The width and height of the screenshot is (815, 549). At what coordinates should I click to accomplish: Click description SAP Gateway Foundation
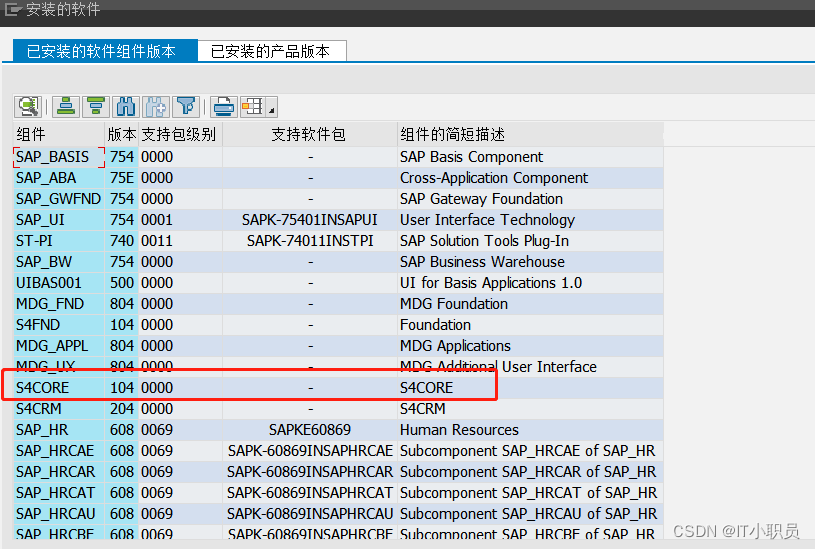[481, 199]
